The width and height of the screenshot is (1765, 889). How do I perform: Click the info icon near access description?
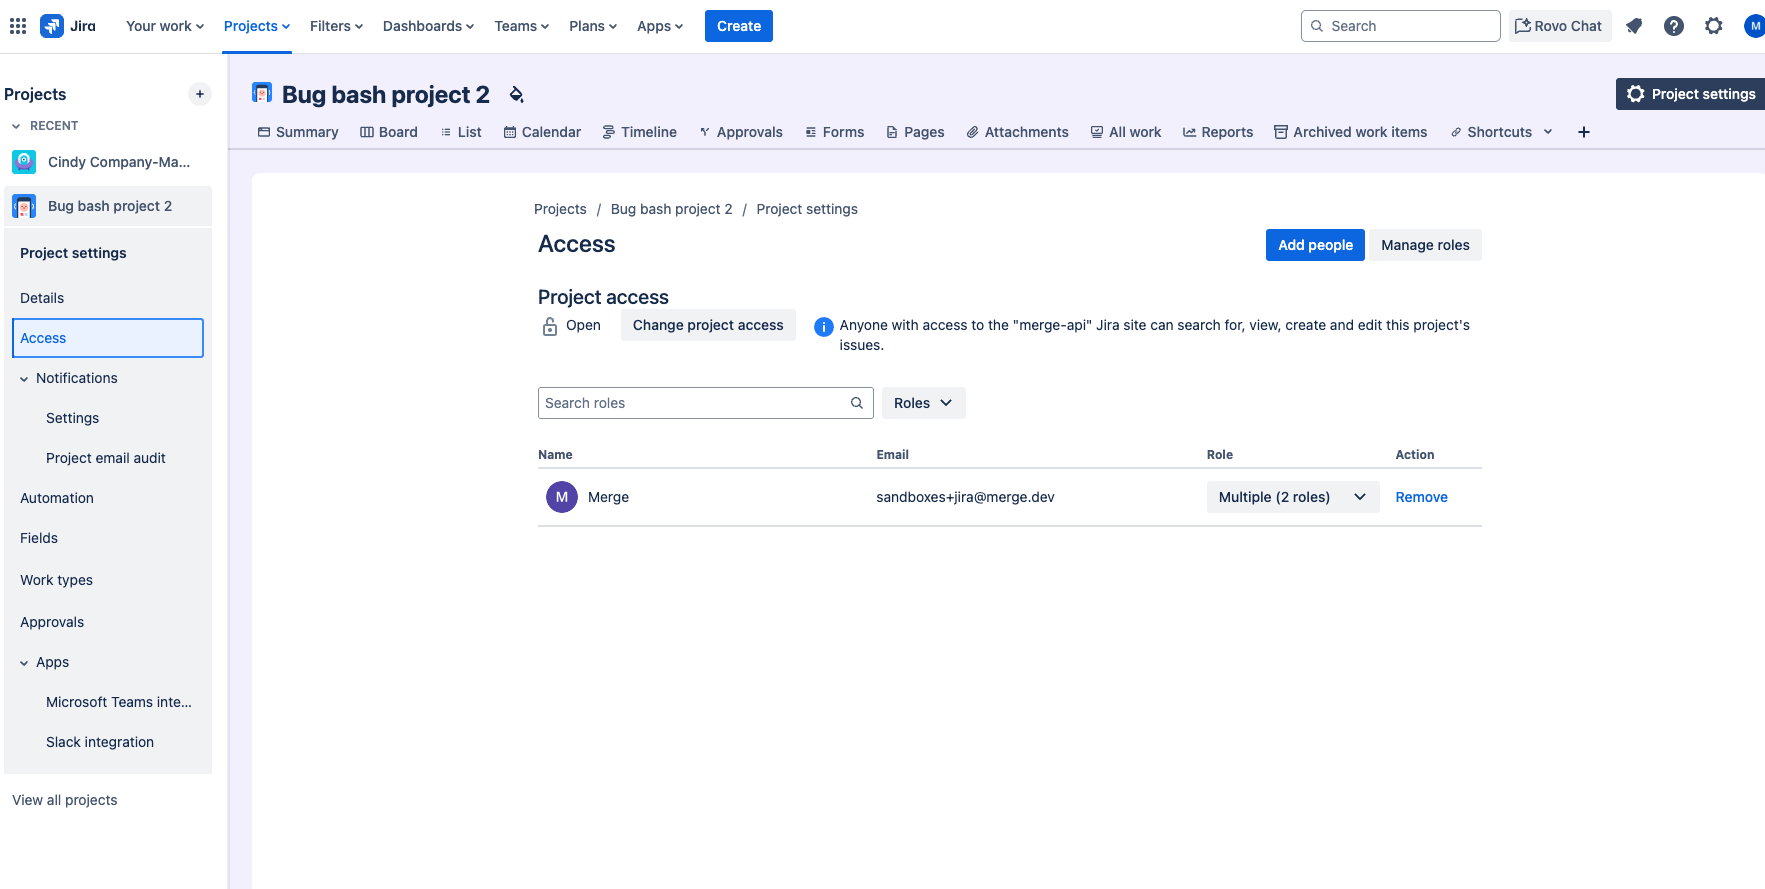click(824, 327)
